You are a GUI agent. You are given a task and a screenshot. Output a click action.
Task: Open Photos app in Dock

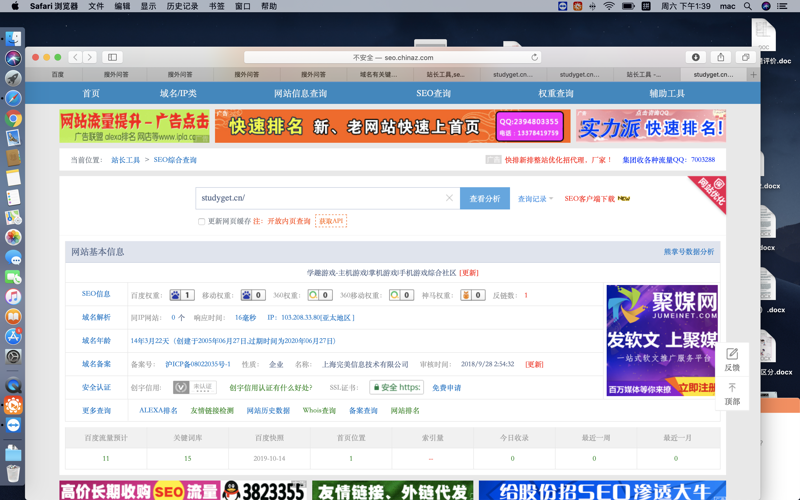click(13, 237)
